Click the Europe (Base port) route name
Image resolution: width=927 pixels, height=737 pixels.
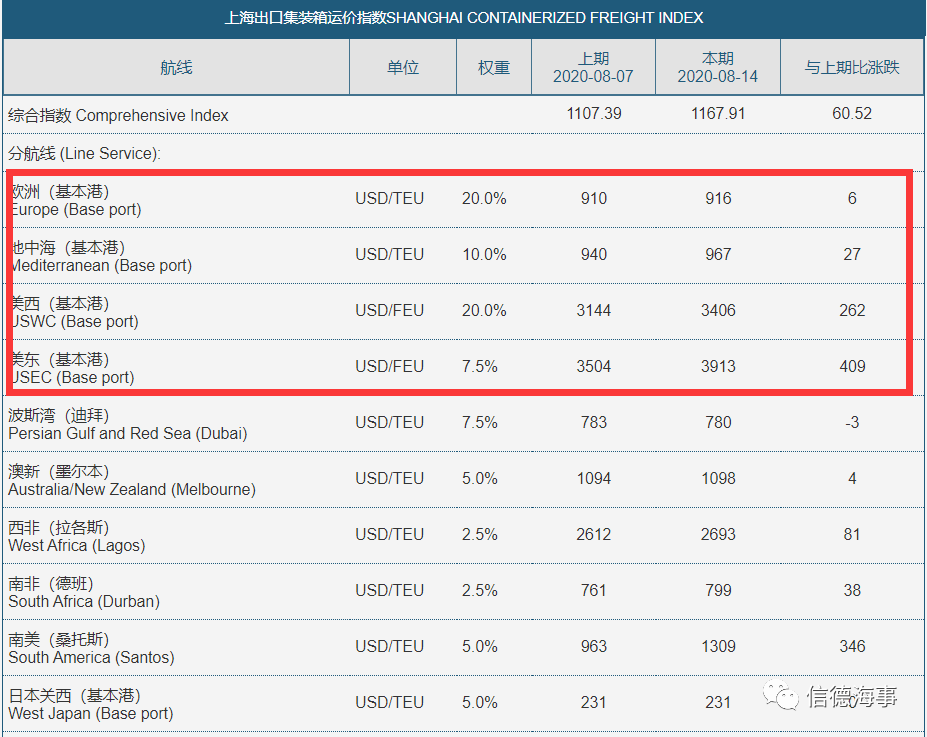pos(76,200)
